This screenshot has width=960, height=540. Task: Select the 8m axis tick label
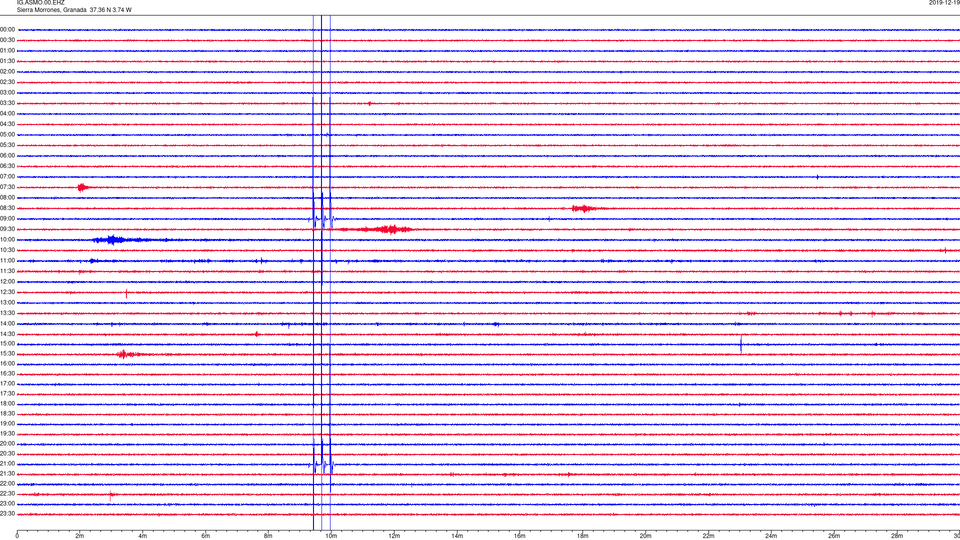pos(268,536)
